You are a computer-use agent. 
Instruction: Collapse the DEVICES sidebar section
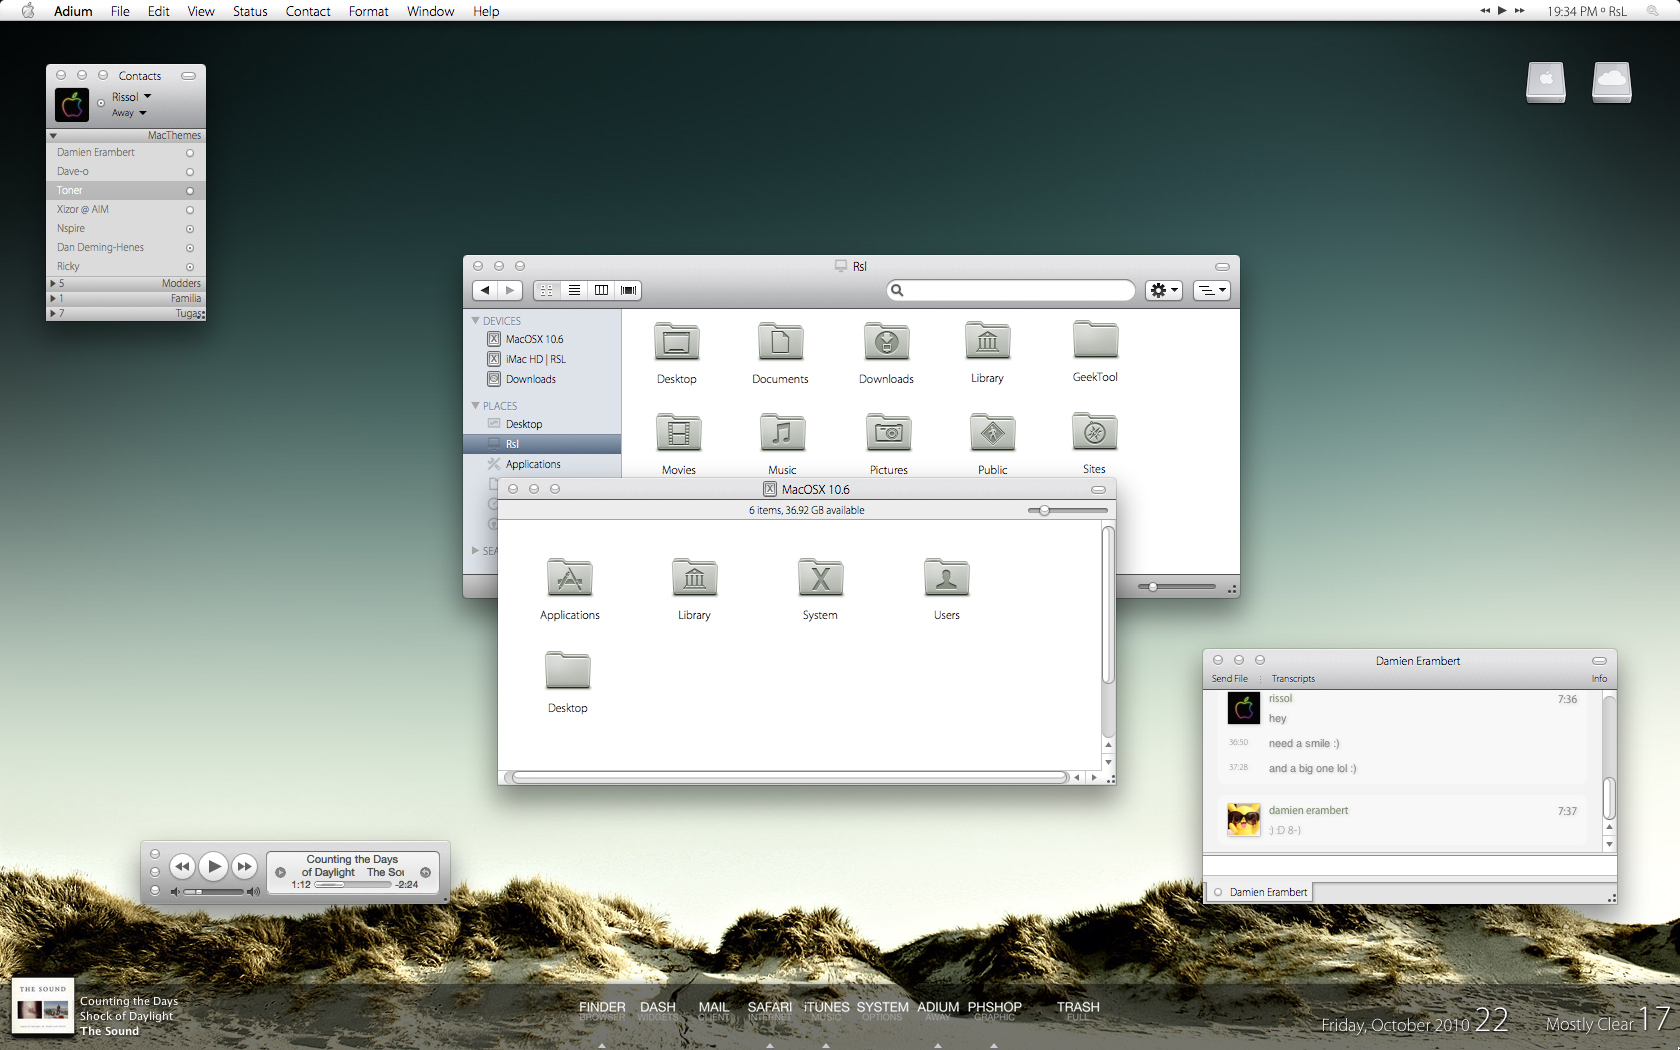pyautogui.click(x=476, y=321)
